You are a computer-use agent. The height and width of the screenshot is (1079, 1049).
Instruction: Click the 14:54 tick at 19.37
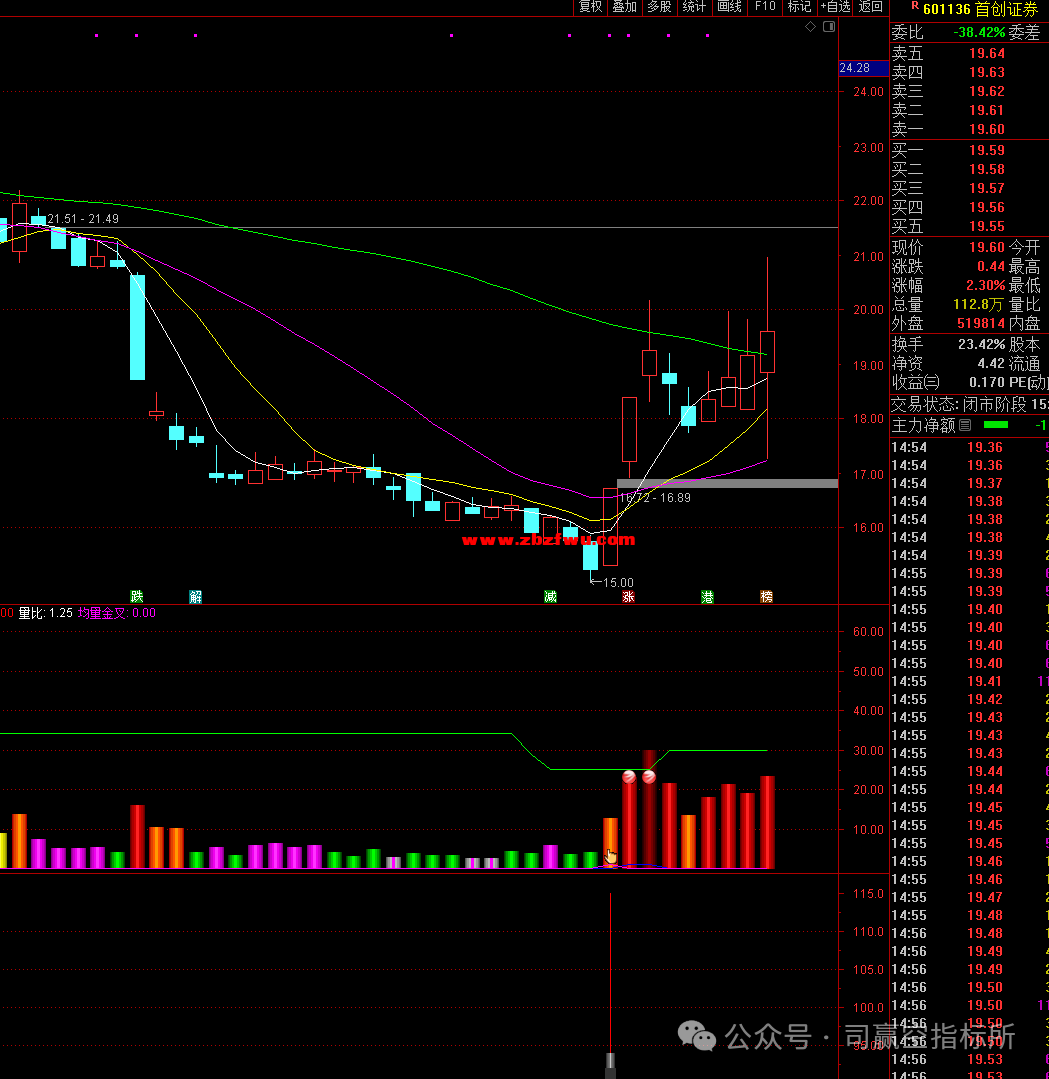(x=969, y=483)
